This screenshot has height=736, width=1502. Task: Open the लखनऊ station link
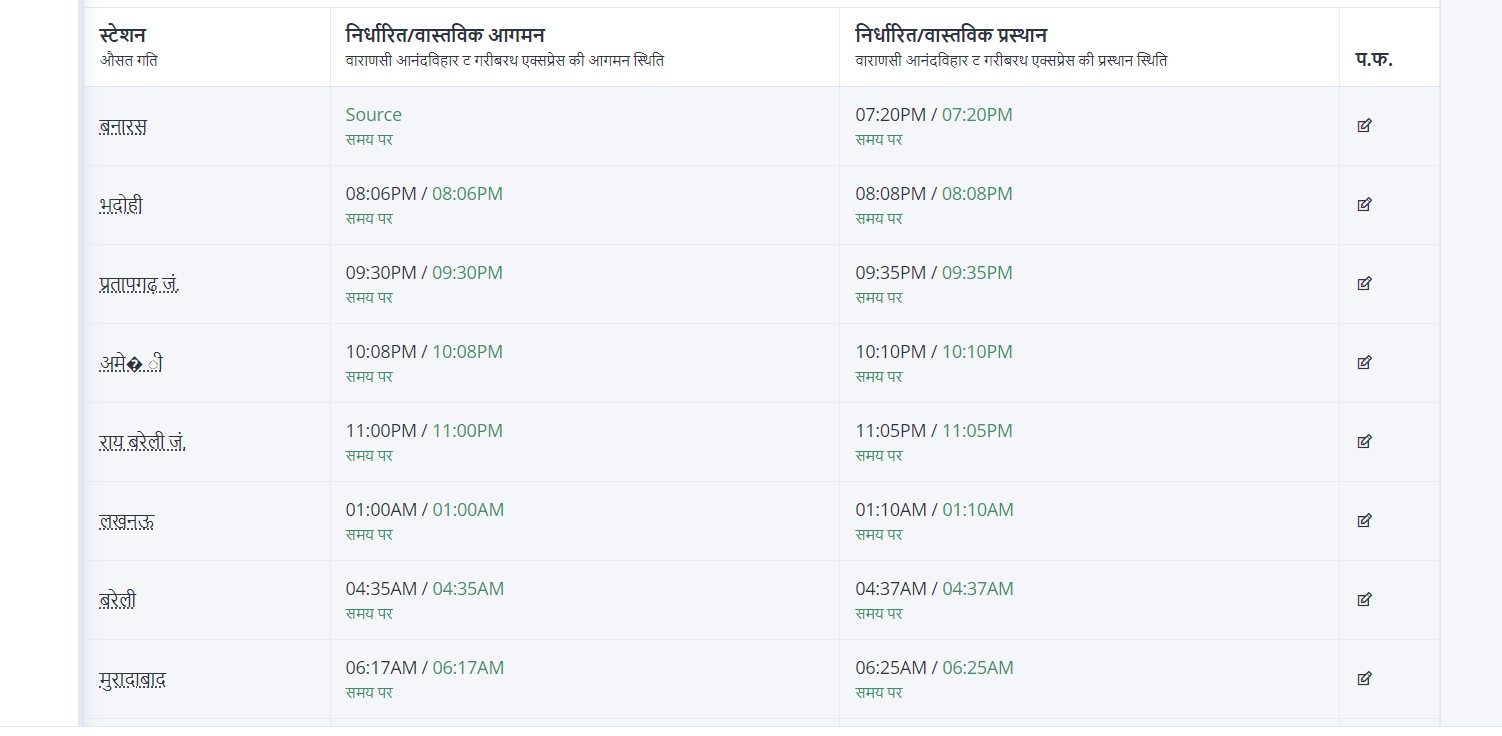coord(127,521)
